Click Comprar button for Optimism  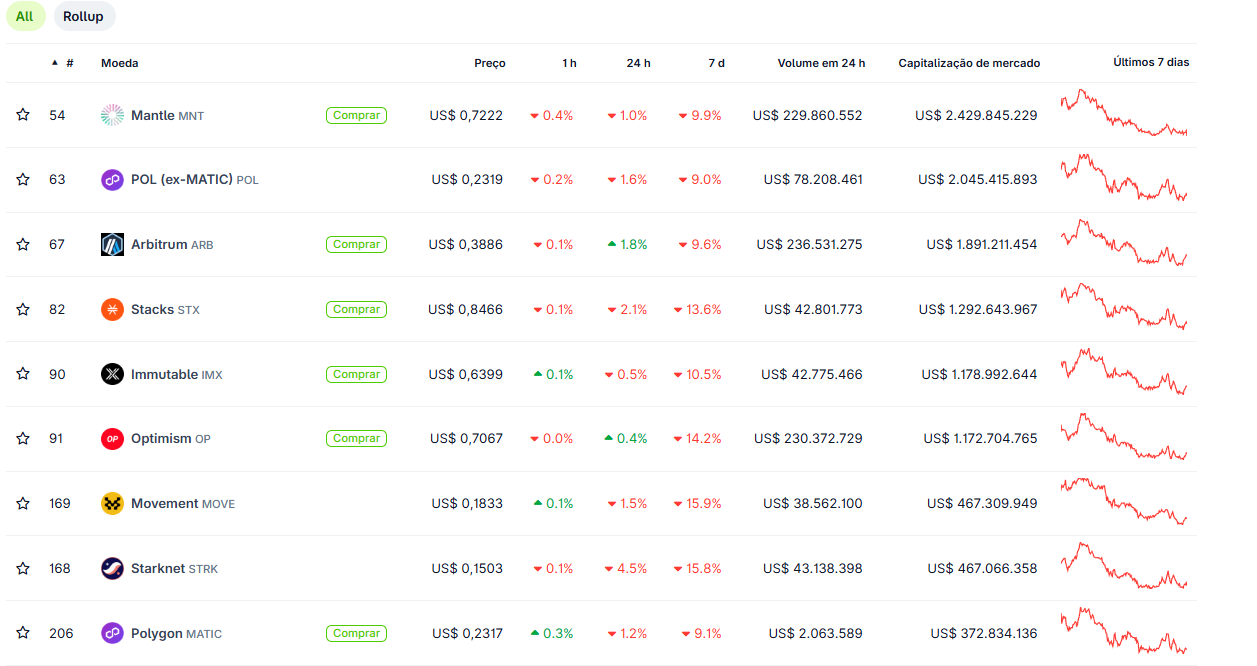tap(356, 438)
